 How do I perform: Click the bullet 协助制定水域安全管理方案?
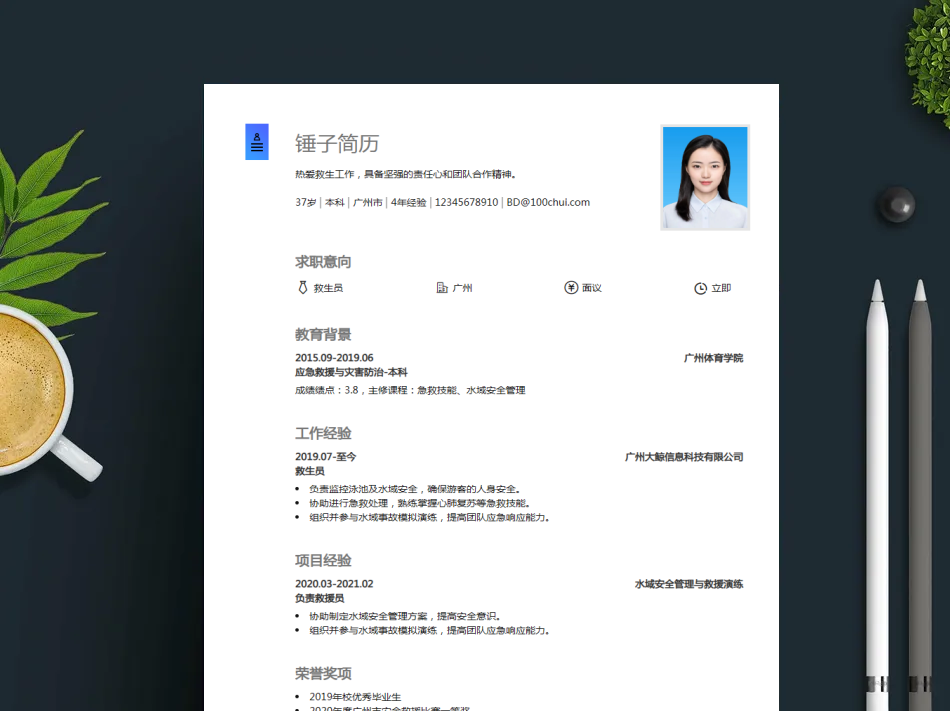pos(405,617)
